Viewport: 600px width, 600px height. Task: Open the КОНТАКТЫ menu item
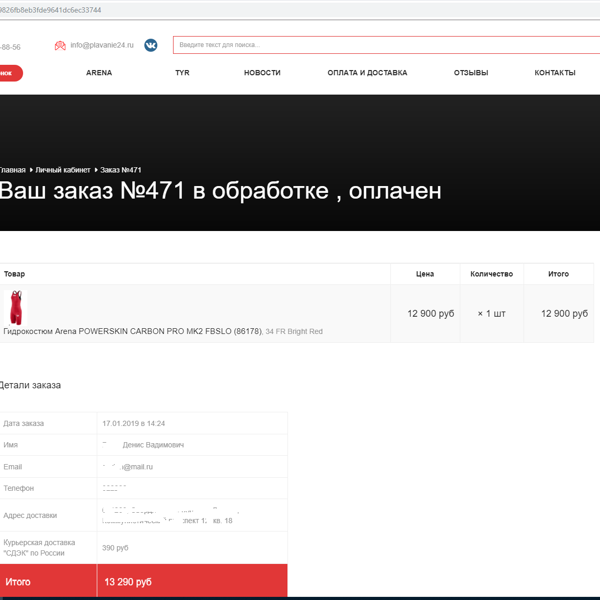[555, 73]
